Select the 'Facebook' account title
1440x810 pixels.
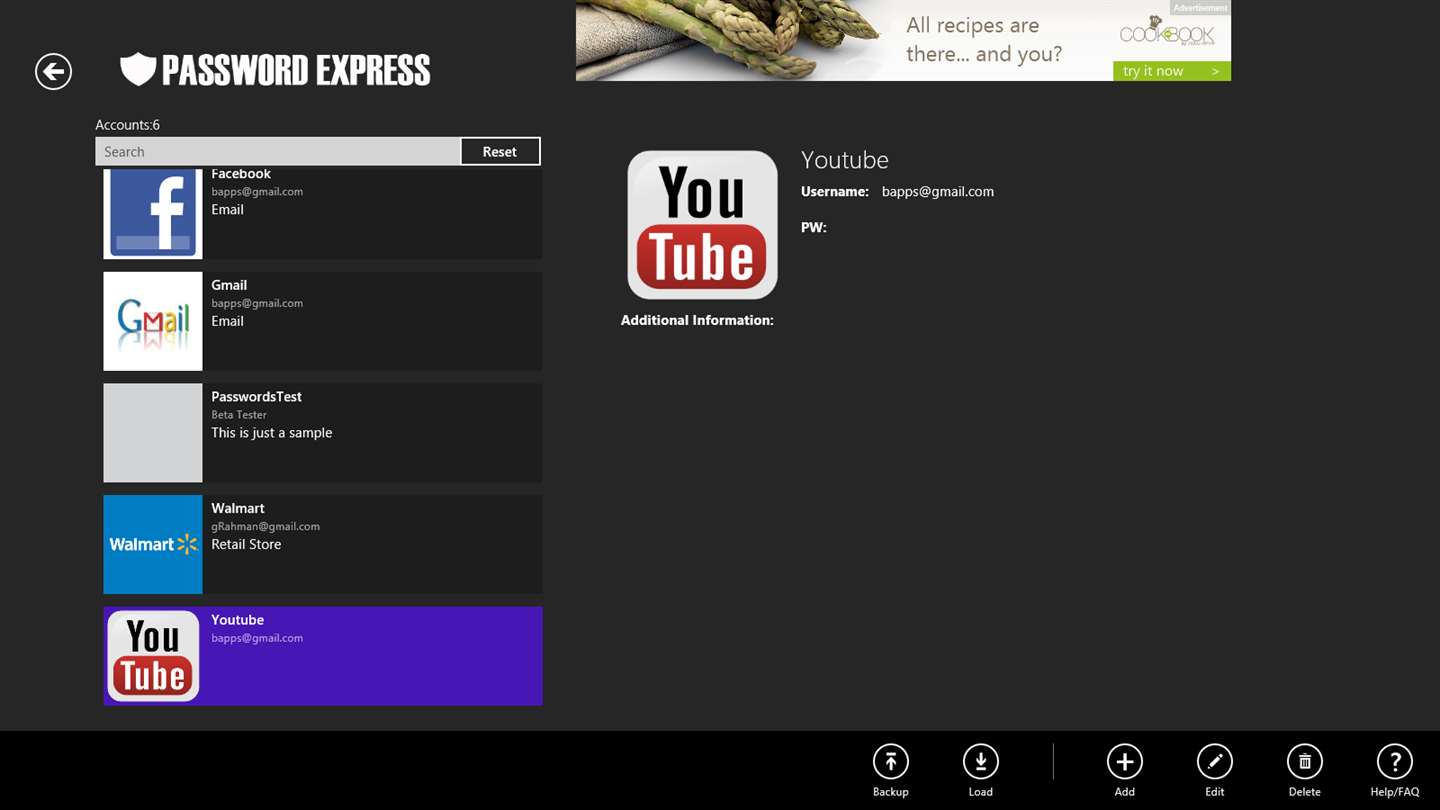pyautogui.click(x=241, y=174)
